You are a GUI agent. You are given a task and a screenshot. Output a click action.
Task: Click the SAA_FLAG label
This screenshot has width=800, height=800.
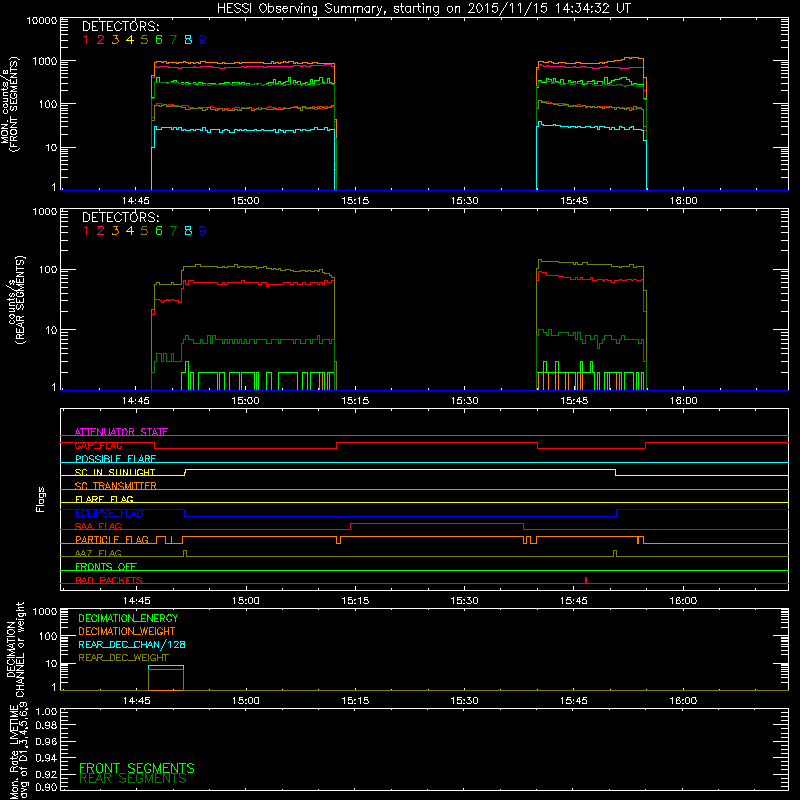click(98, 526)
